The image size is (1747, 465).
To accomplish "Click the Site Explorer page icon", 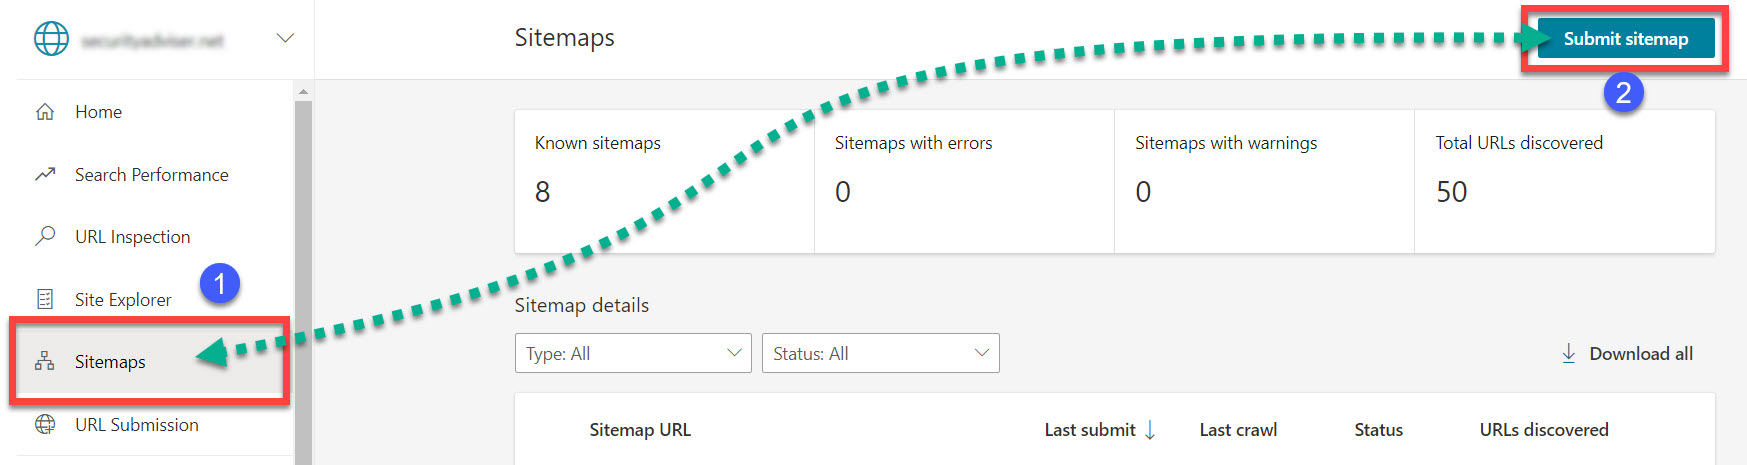I will pos(45,299).
